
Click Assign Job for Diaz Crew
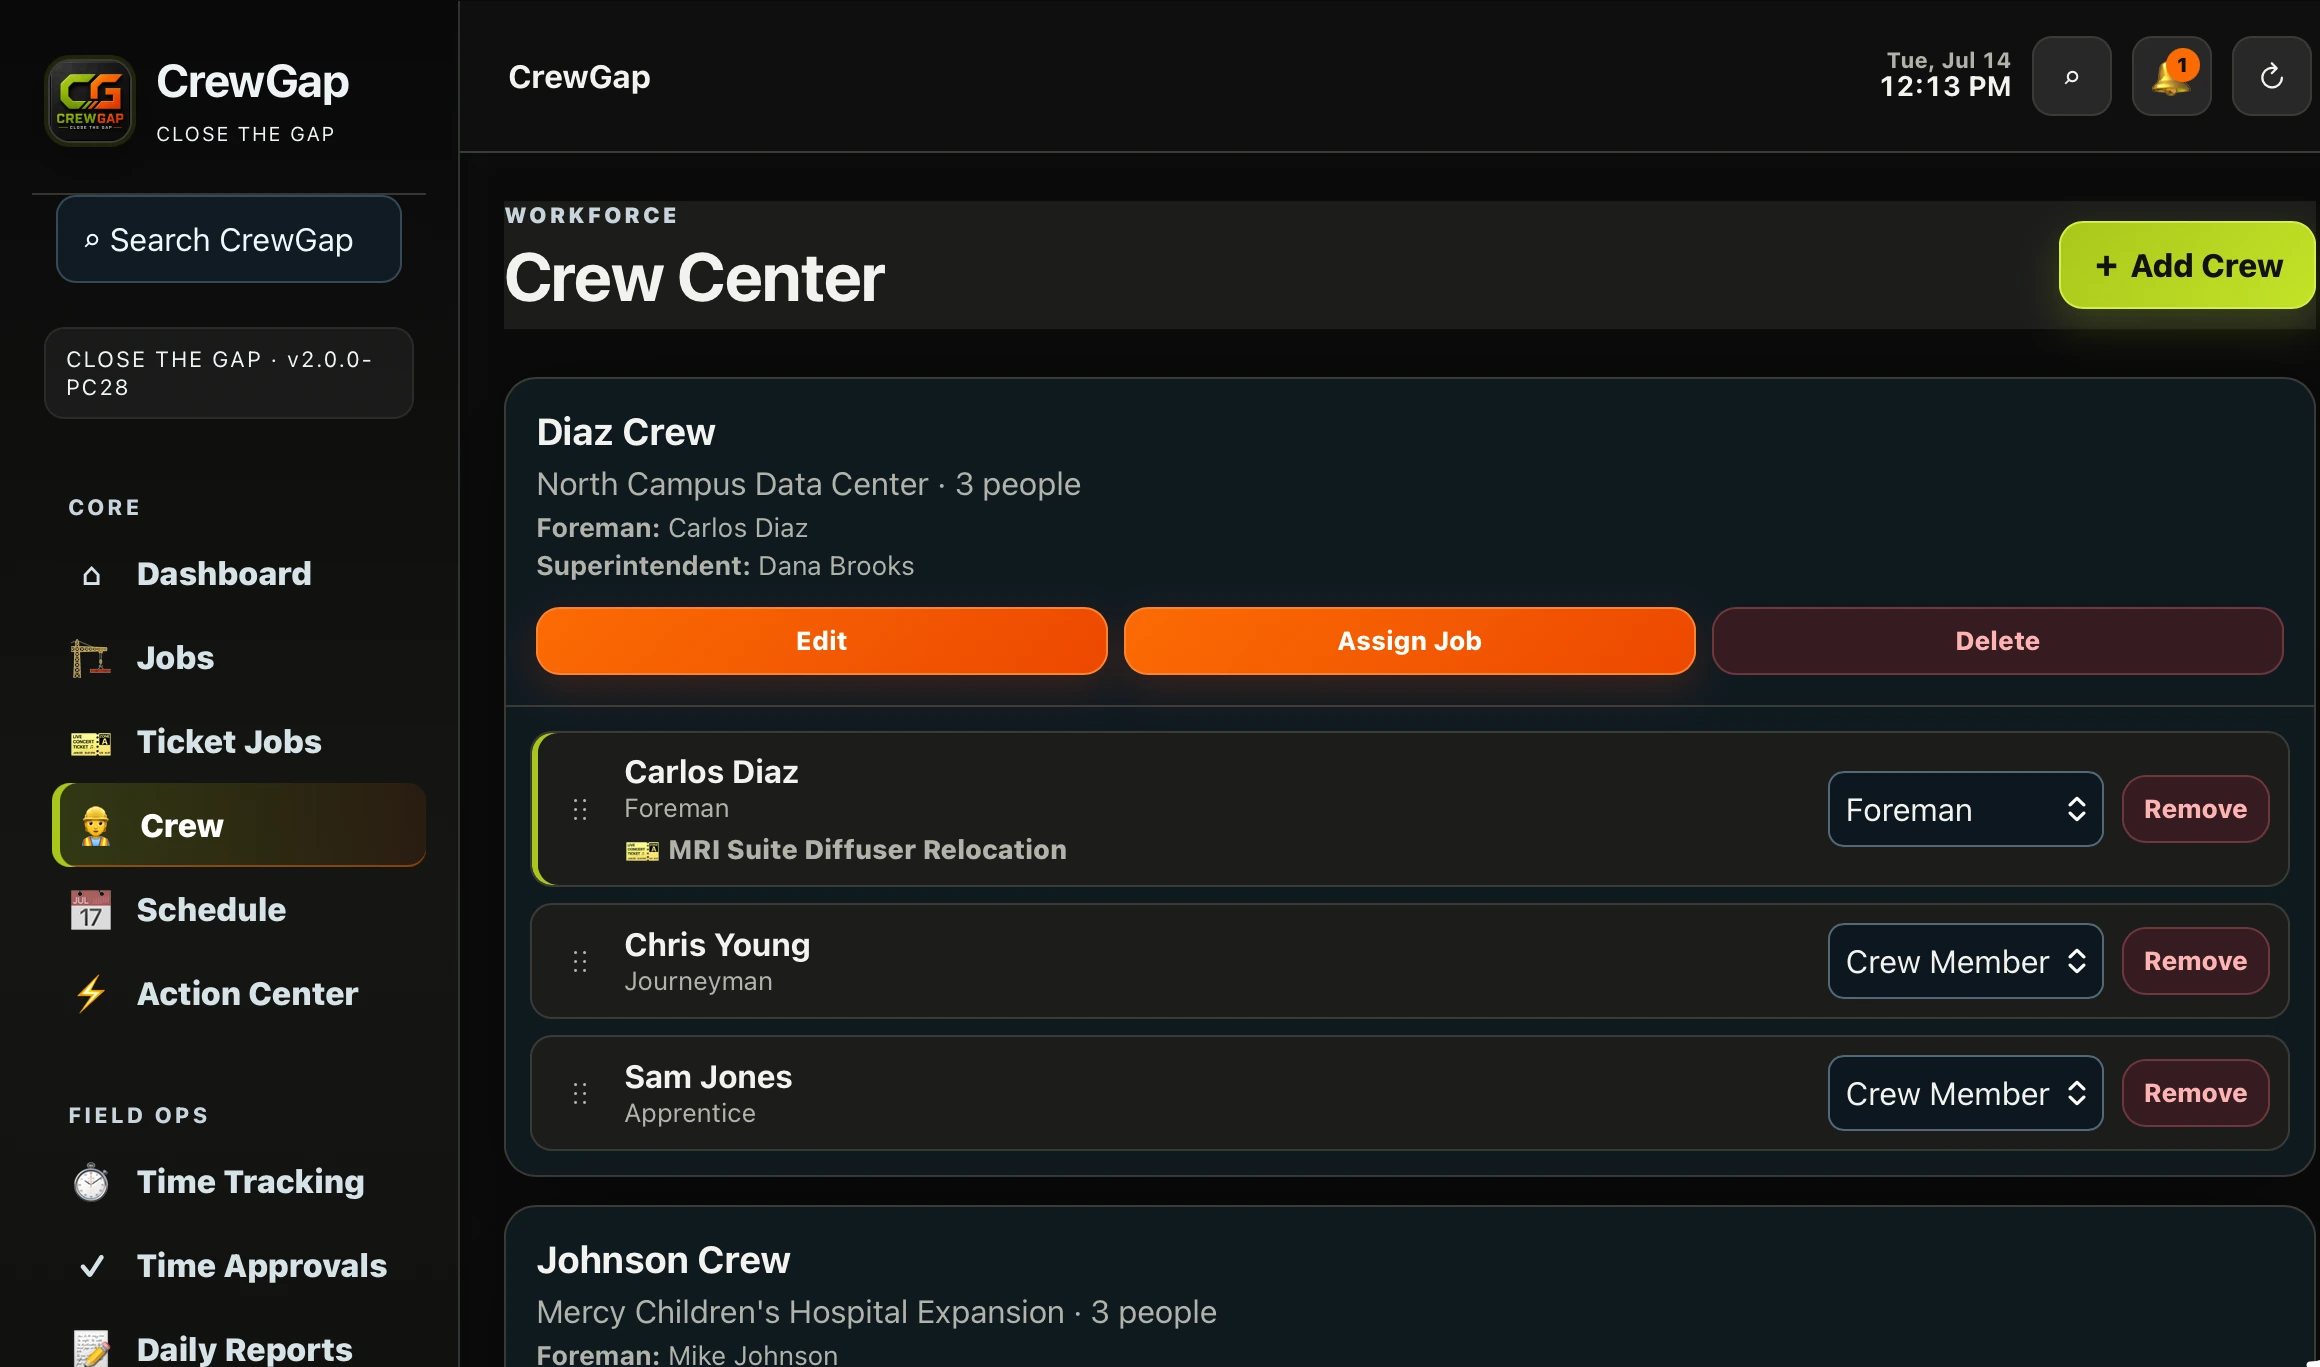coord(1409,641)
